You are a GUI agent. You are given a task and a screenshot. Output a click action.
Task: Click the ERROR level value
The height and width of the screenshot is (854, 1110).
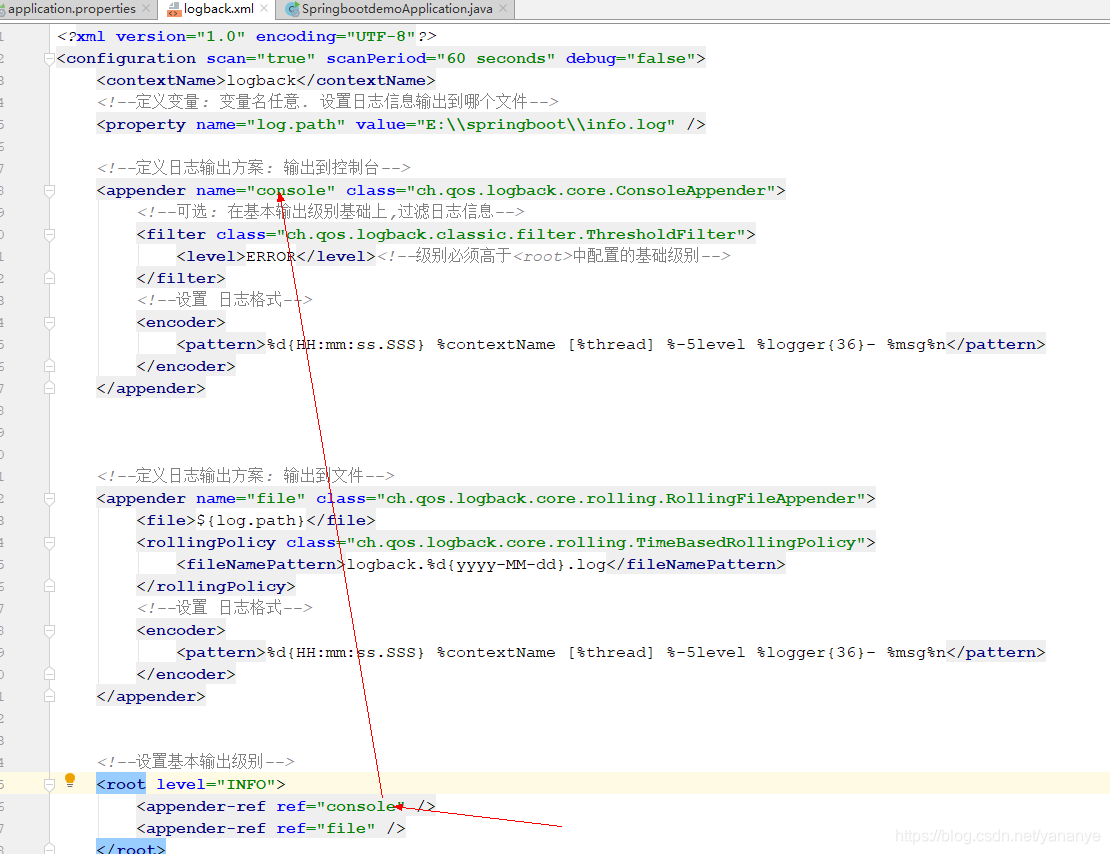pyautogui.click(x=271, y=256)
